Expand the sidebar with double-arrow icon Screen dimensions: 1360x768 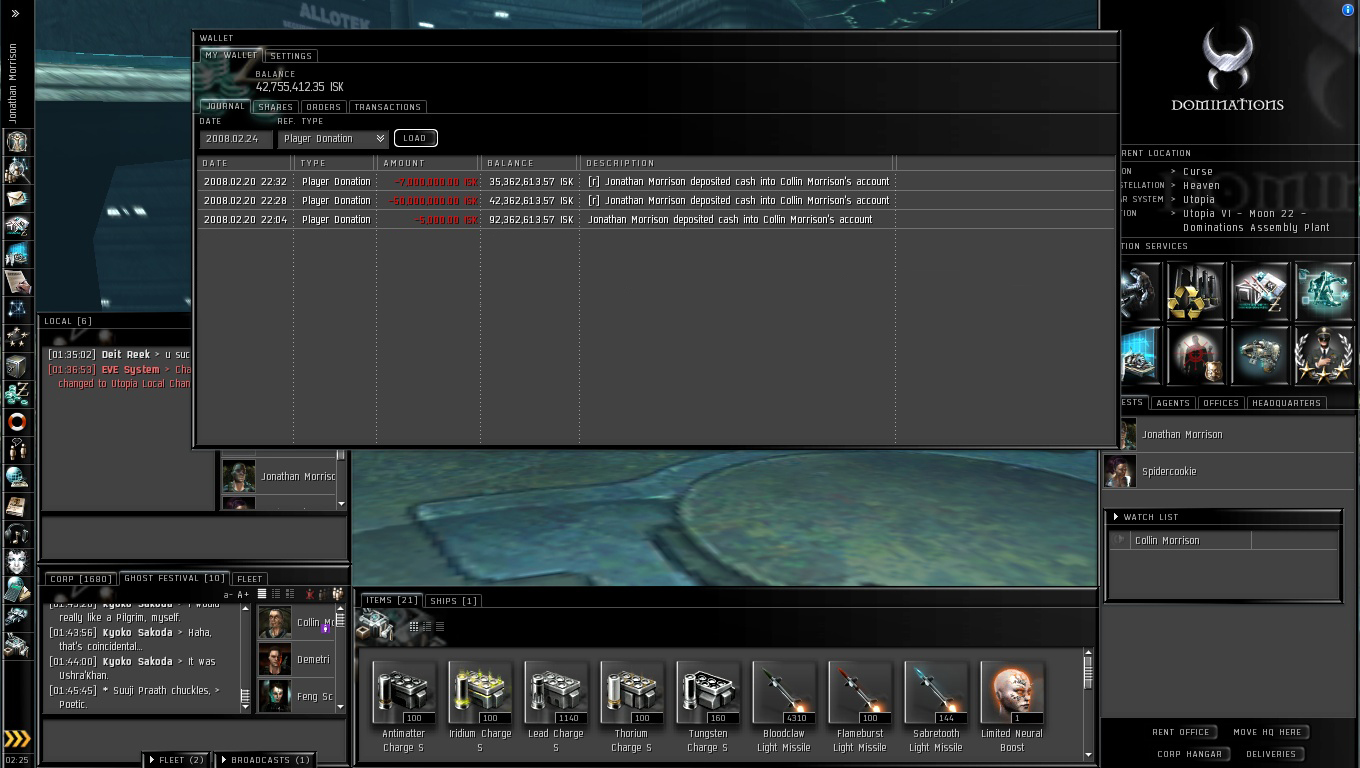click(x=15, y=14)
